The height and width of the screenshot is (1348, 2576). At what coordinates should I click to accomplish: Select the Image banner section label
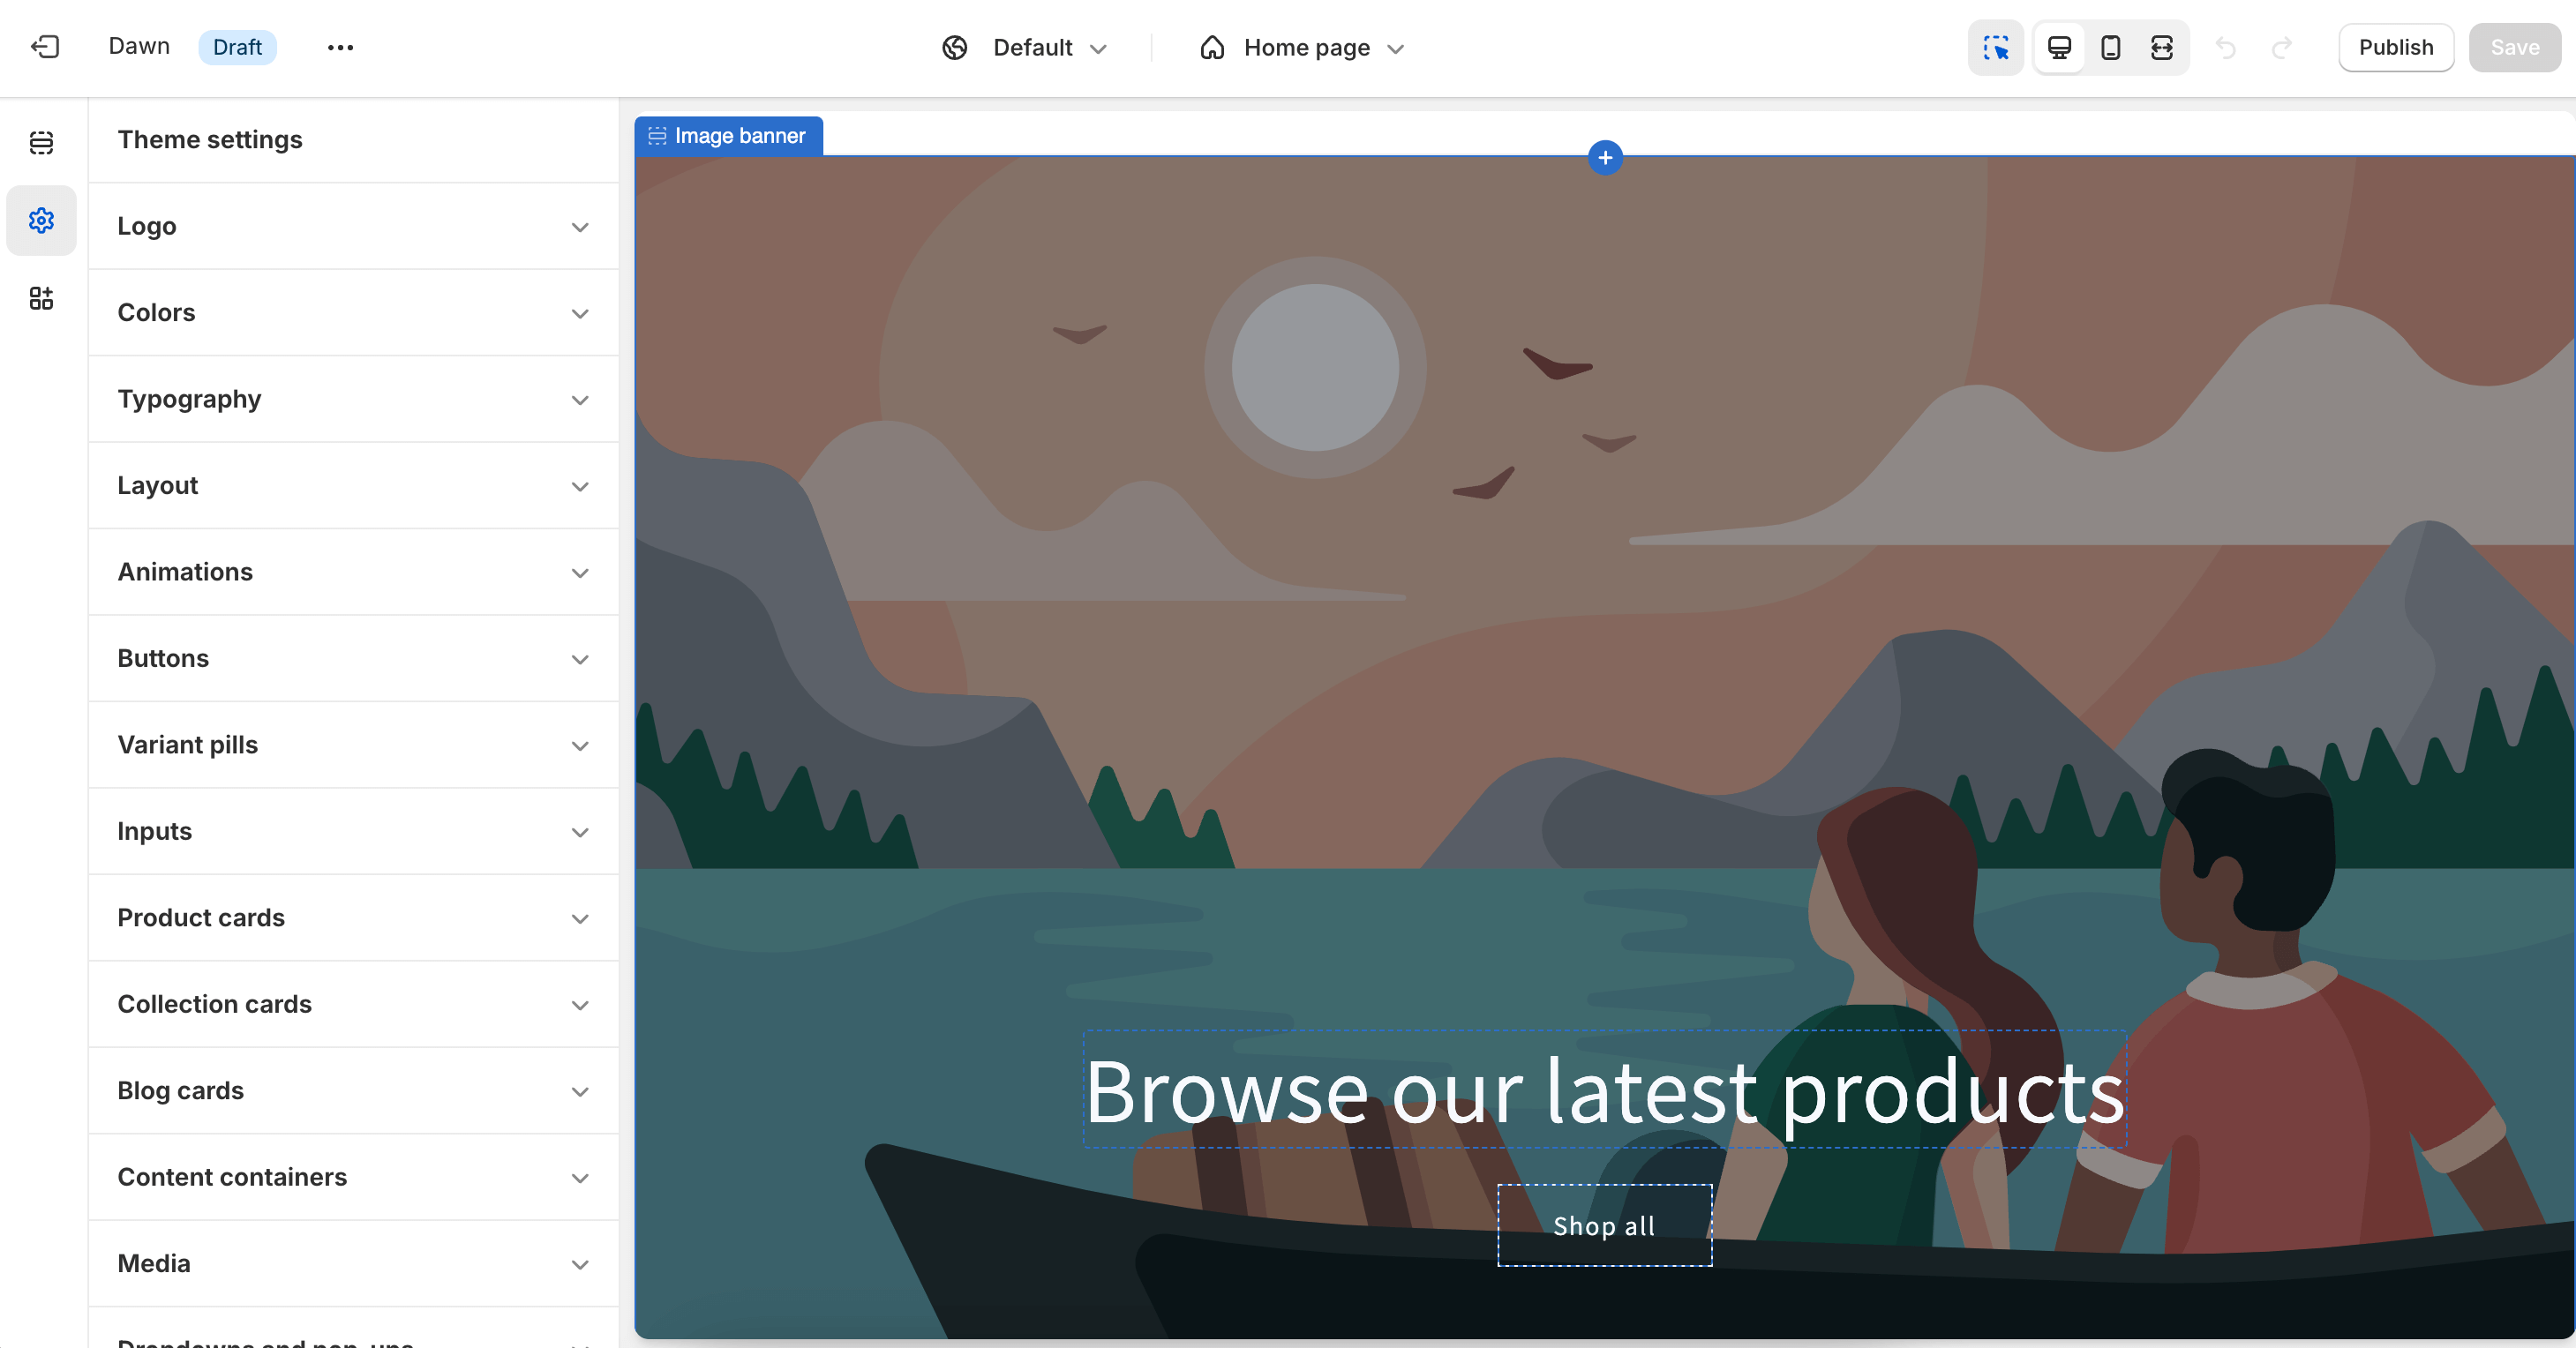(727, 135)
